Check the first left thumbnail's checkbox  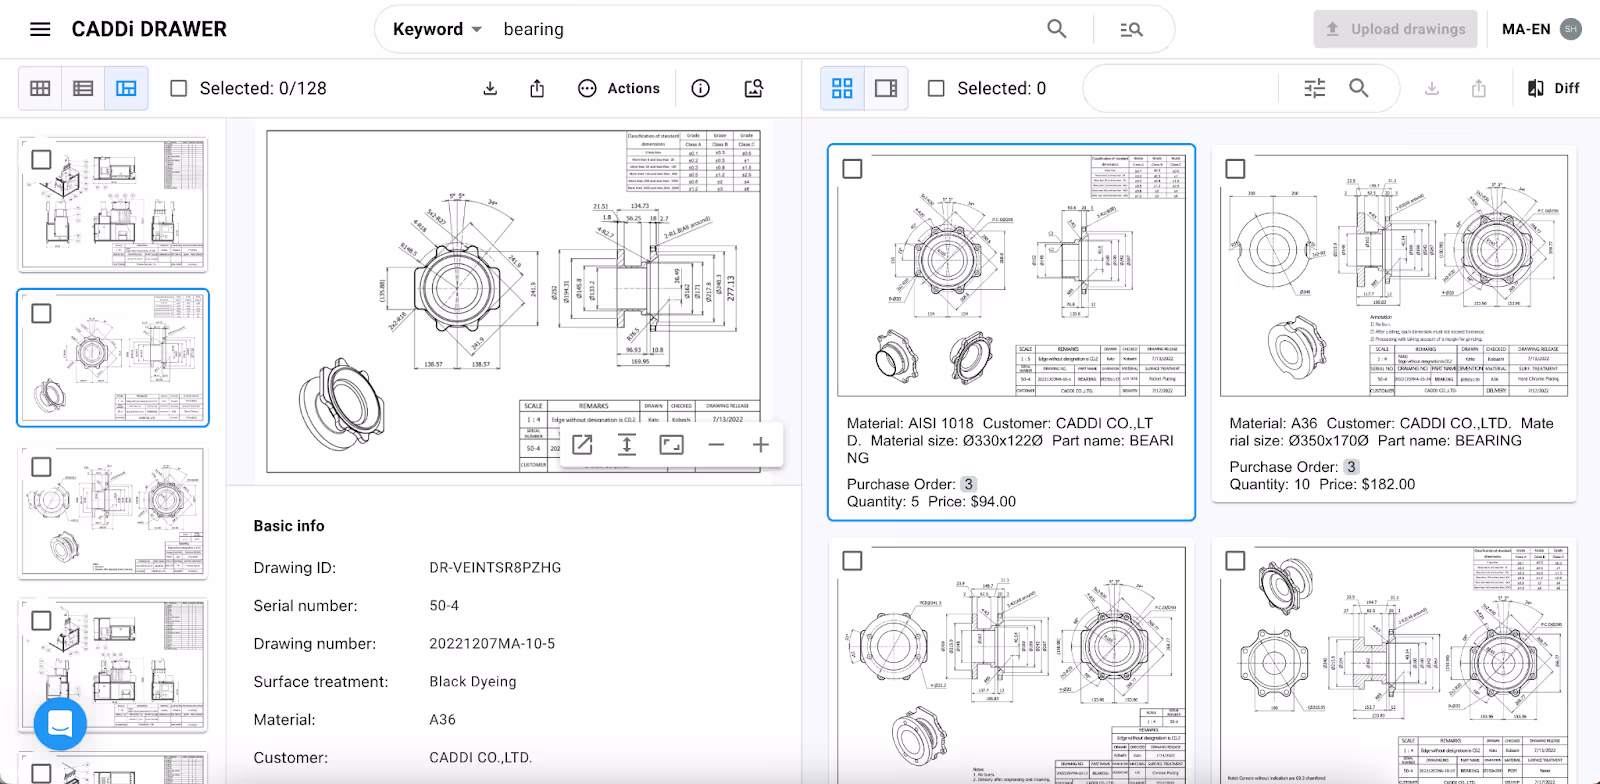(x=41, y=159)
